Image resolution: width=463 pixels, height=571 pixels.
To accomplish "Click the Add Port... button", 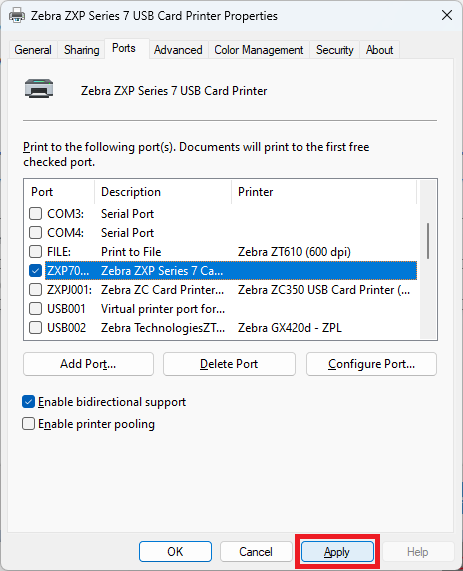I will pyautogui.click(x=88, y=364).
